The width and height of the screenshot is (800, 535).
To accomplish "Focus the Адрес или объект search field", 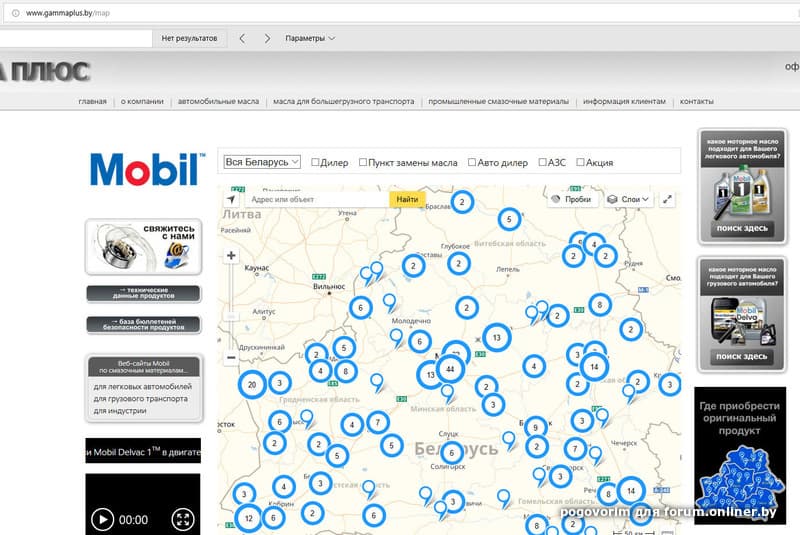I will 317,199.
